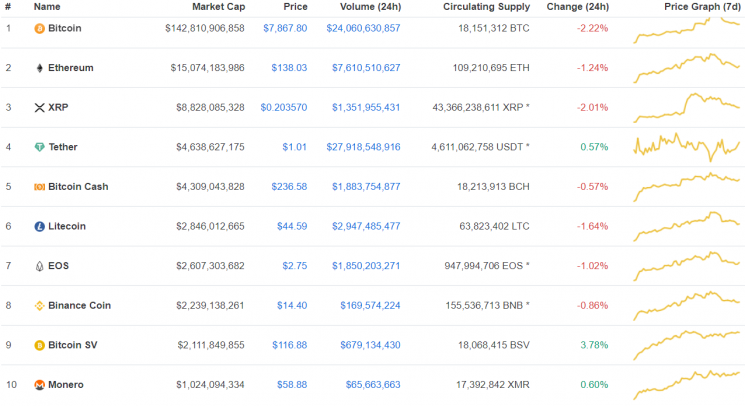This screenshot has width=745, height=406.
Task: Click the Ethereum diamond icon
Action: tap(39, 68)
